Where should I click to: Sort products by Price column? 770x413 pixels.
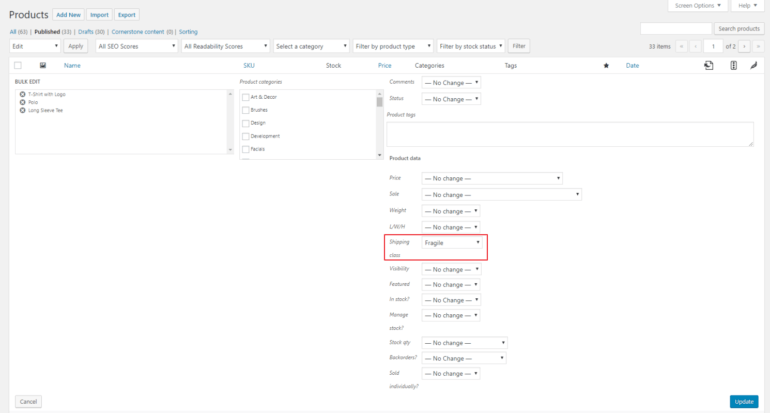[x=385, y=65]
